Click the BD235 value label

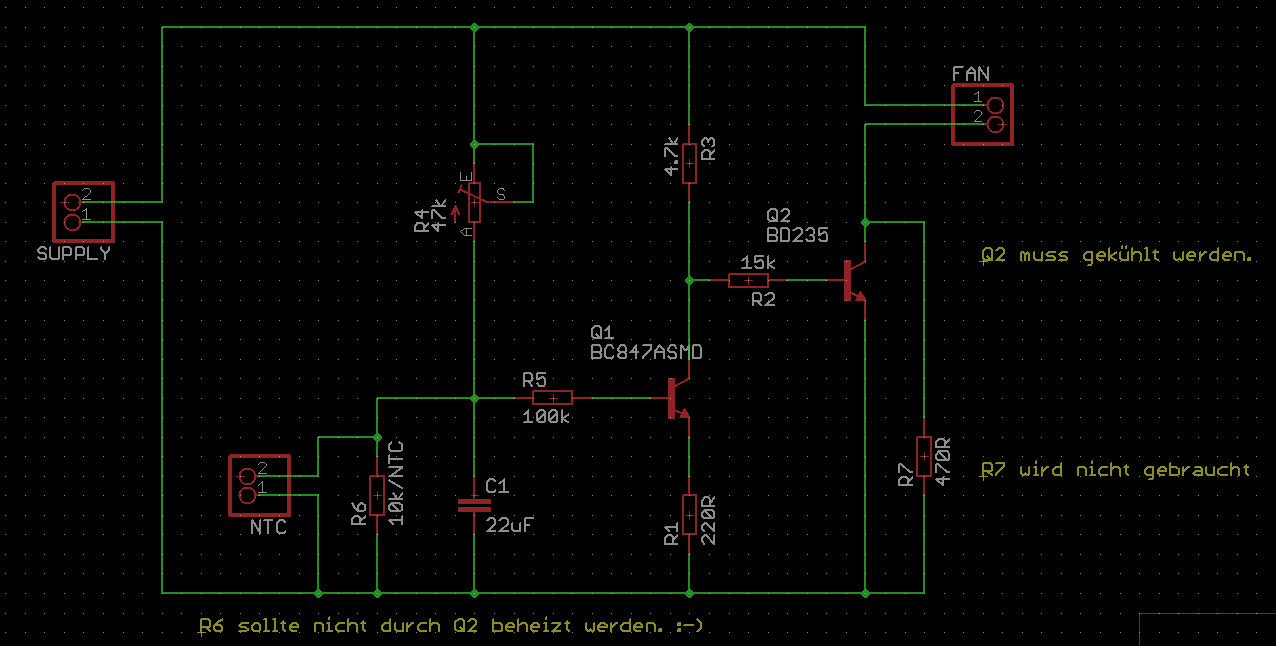click(x=796, y=236)
